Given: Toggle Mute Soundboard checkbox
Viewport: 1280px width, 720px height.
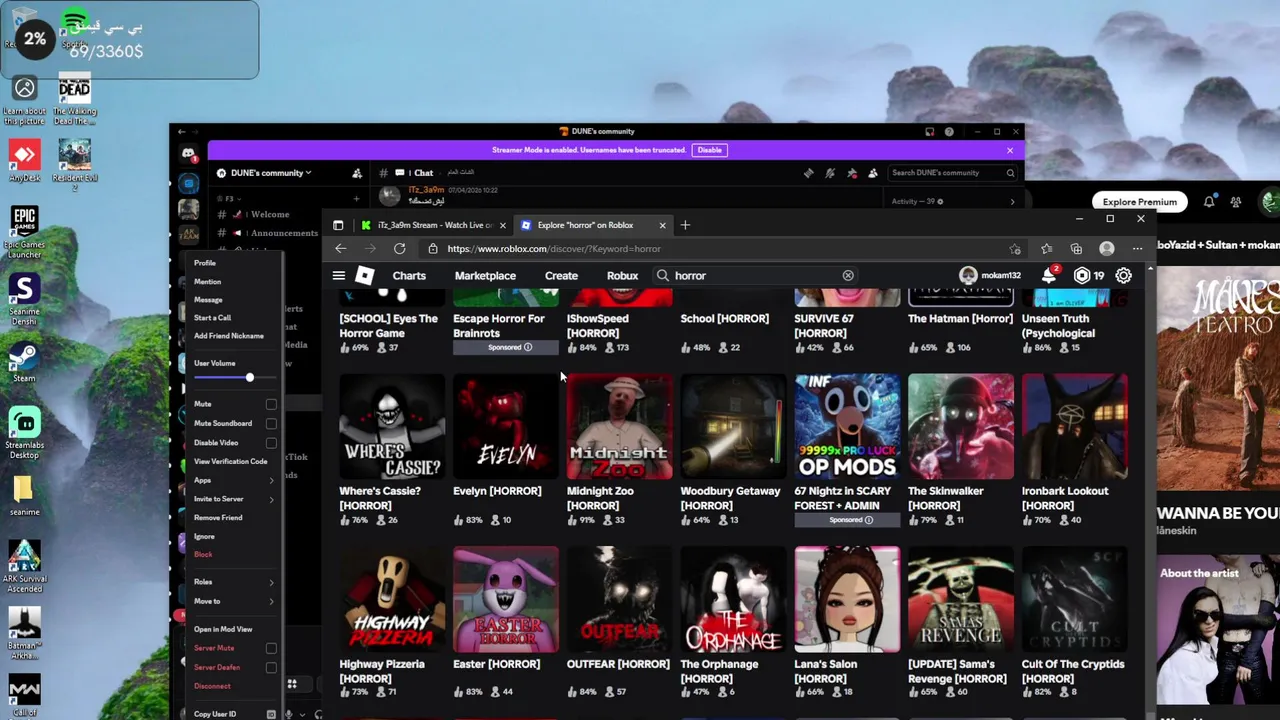Looking at the screenshot, I should click(x=271, y=423).
